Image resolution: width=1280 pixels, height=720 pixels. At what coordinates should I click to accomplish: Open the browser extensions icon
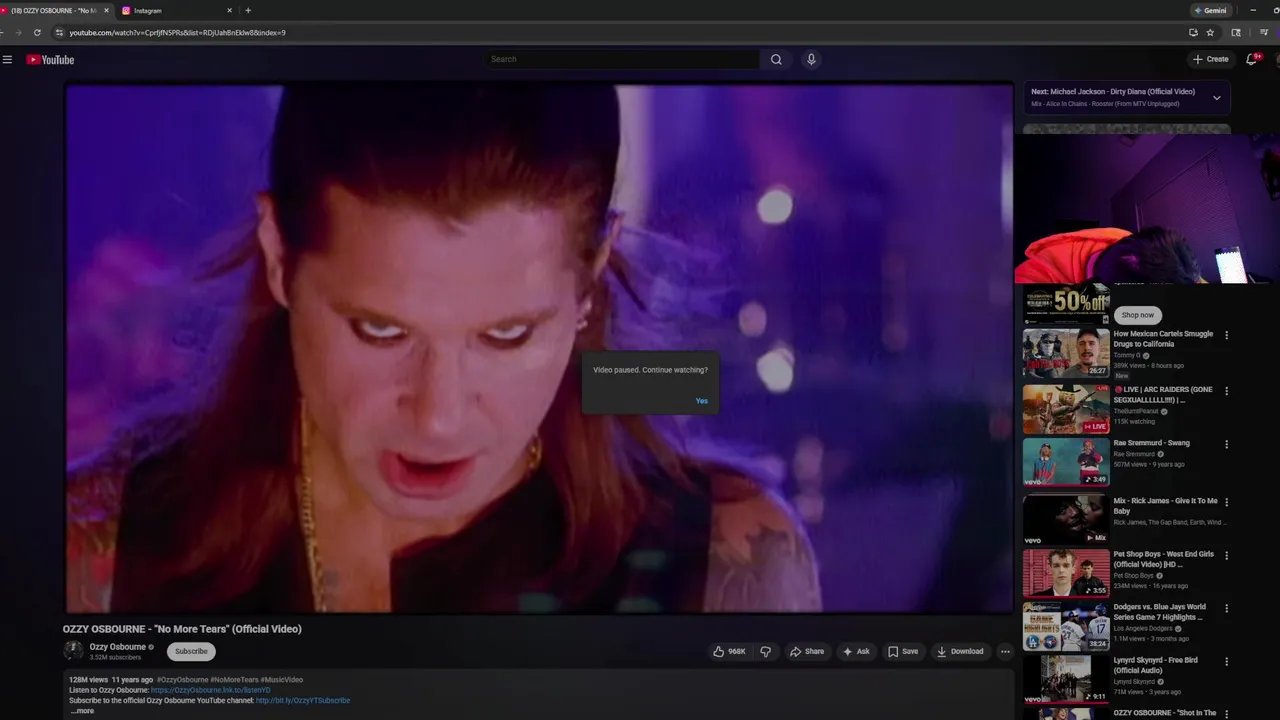pos(1236,32)
